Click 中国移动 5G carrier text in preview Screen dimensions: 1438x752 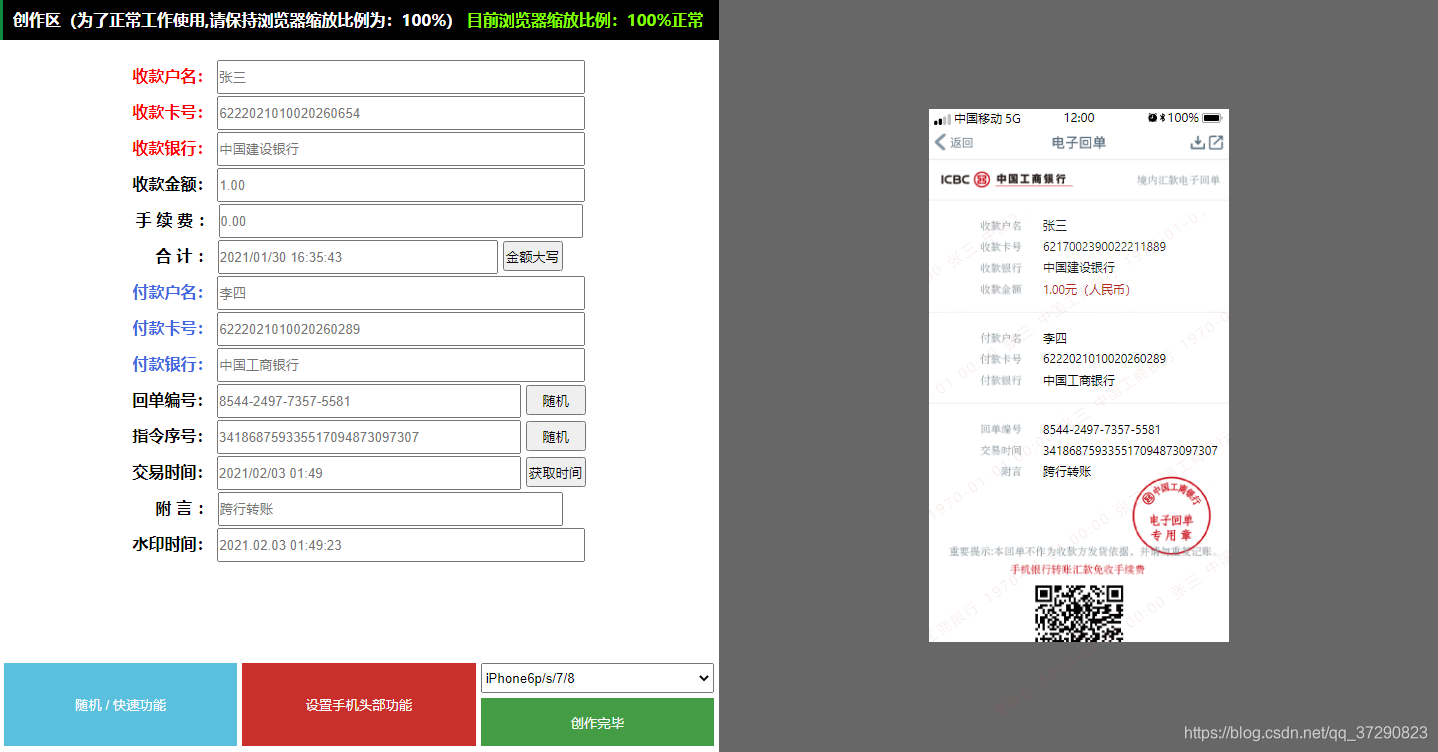coord(987,118)
